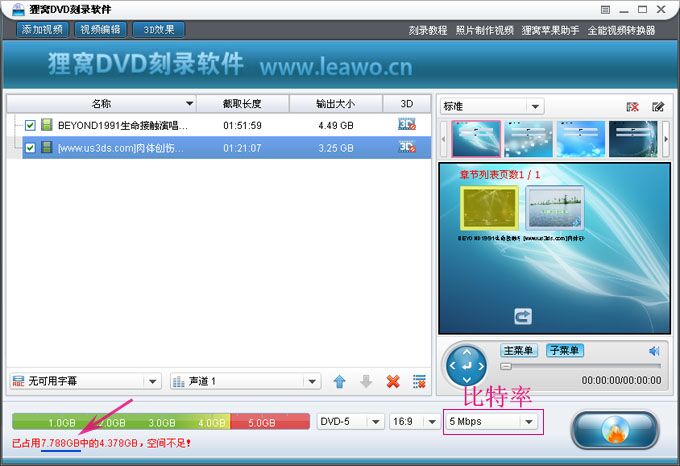Clear the video list with the list-delete icon
This screenshot has width=680, height=466.
(x=419, y=381)
